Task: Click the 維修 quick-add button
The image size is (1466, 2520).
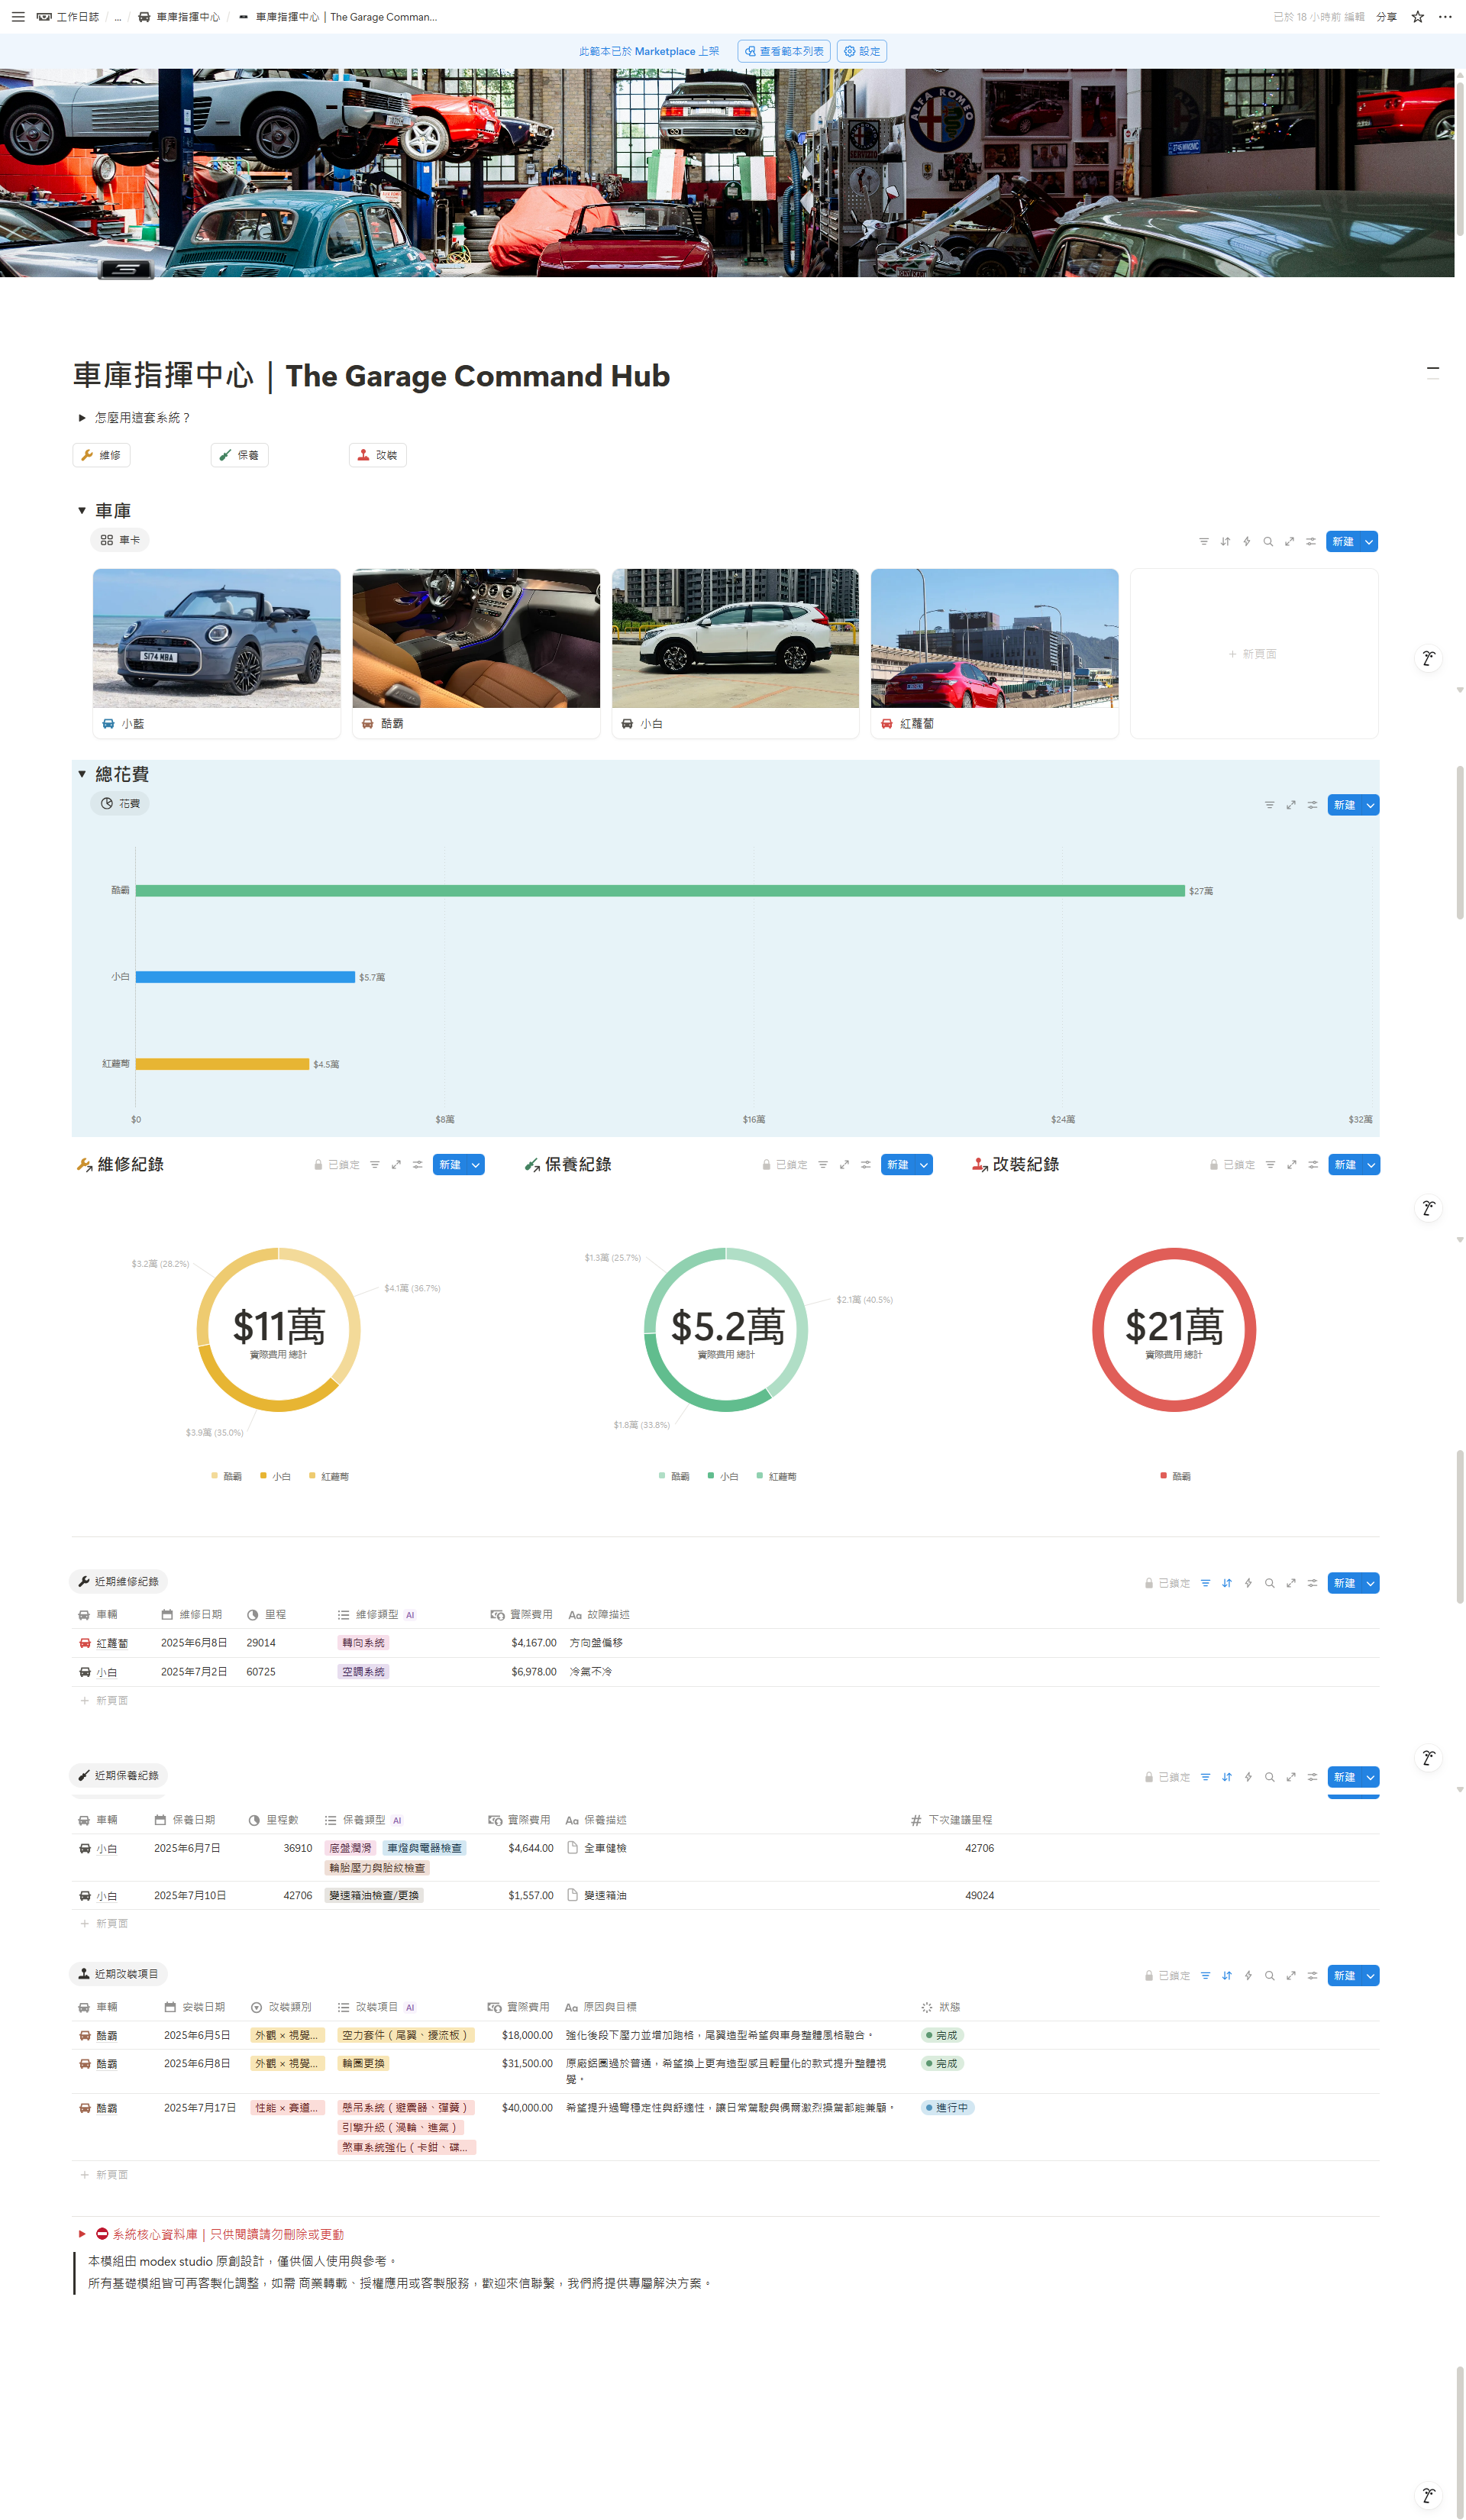Action: [102, 455]
